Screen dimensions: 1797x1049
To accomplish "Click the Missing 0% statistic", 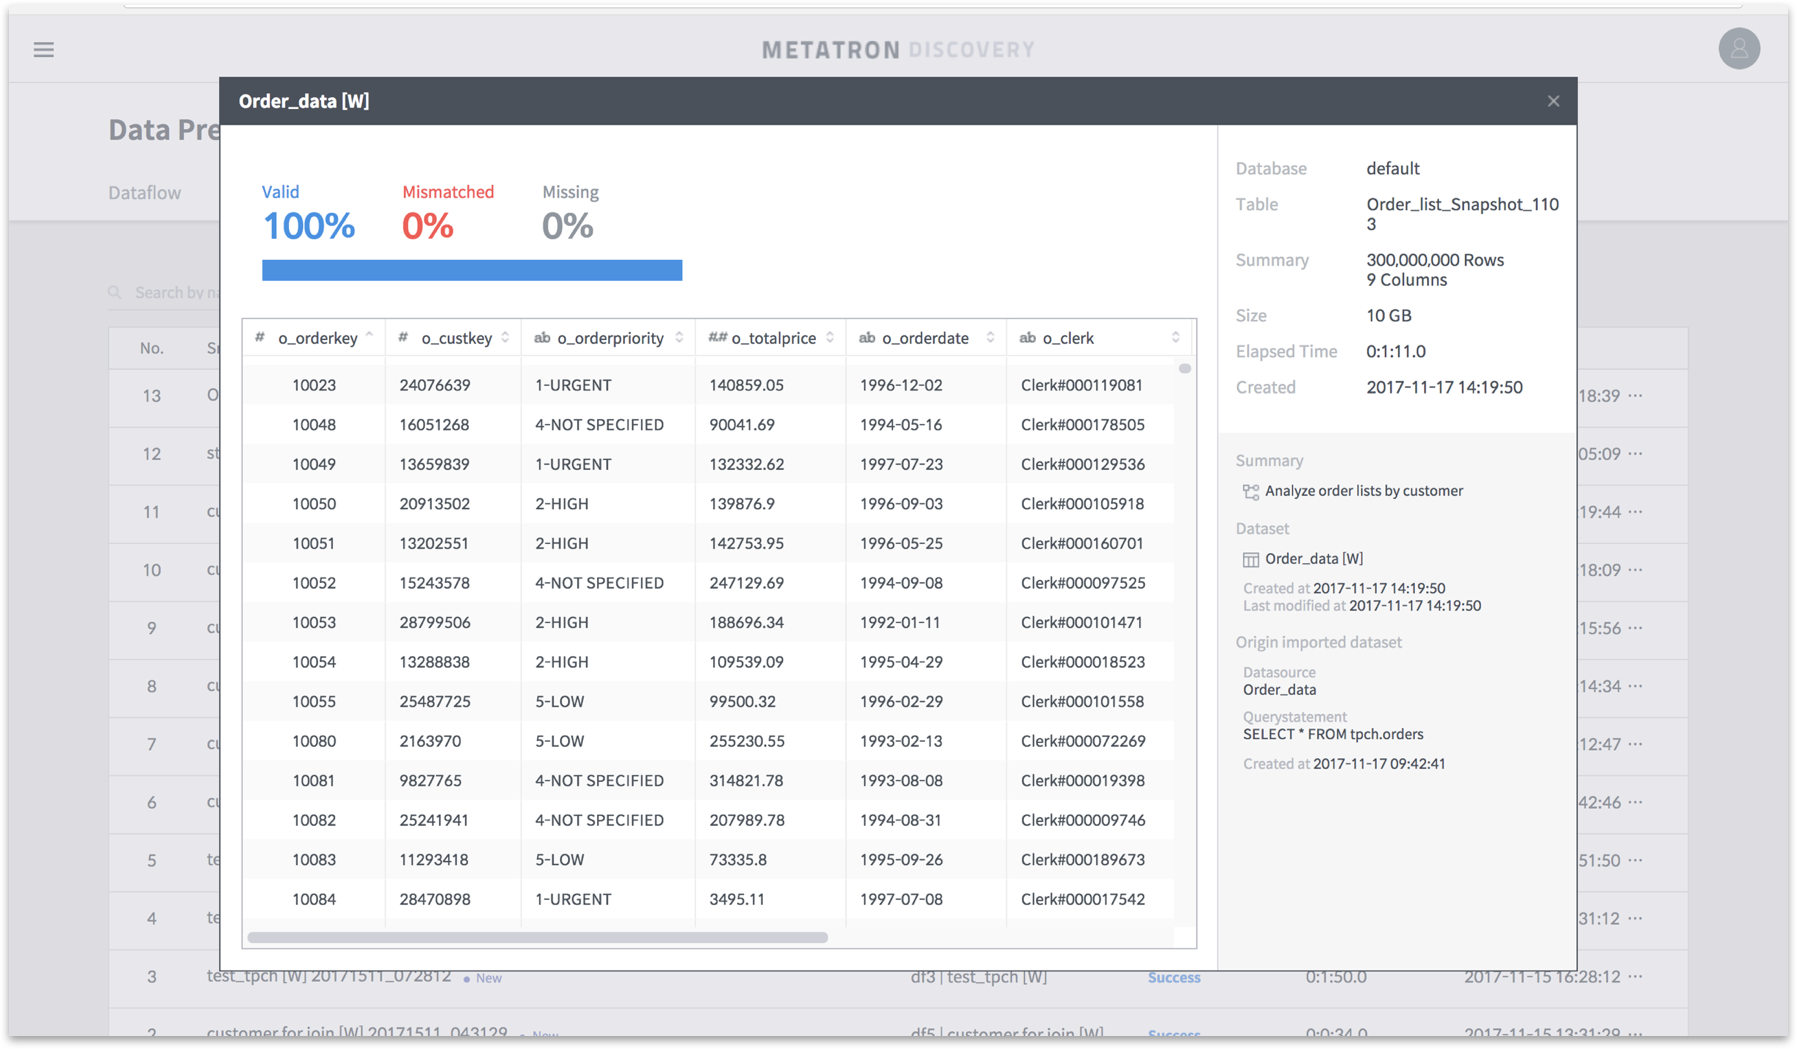I will point(570,214).
